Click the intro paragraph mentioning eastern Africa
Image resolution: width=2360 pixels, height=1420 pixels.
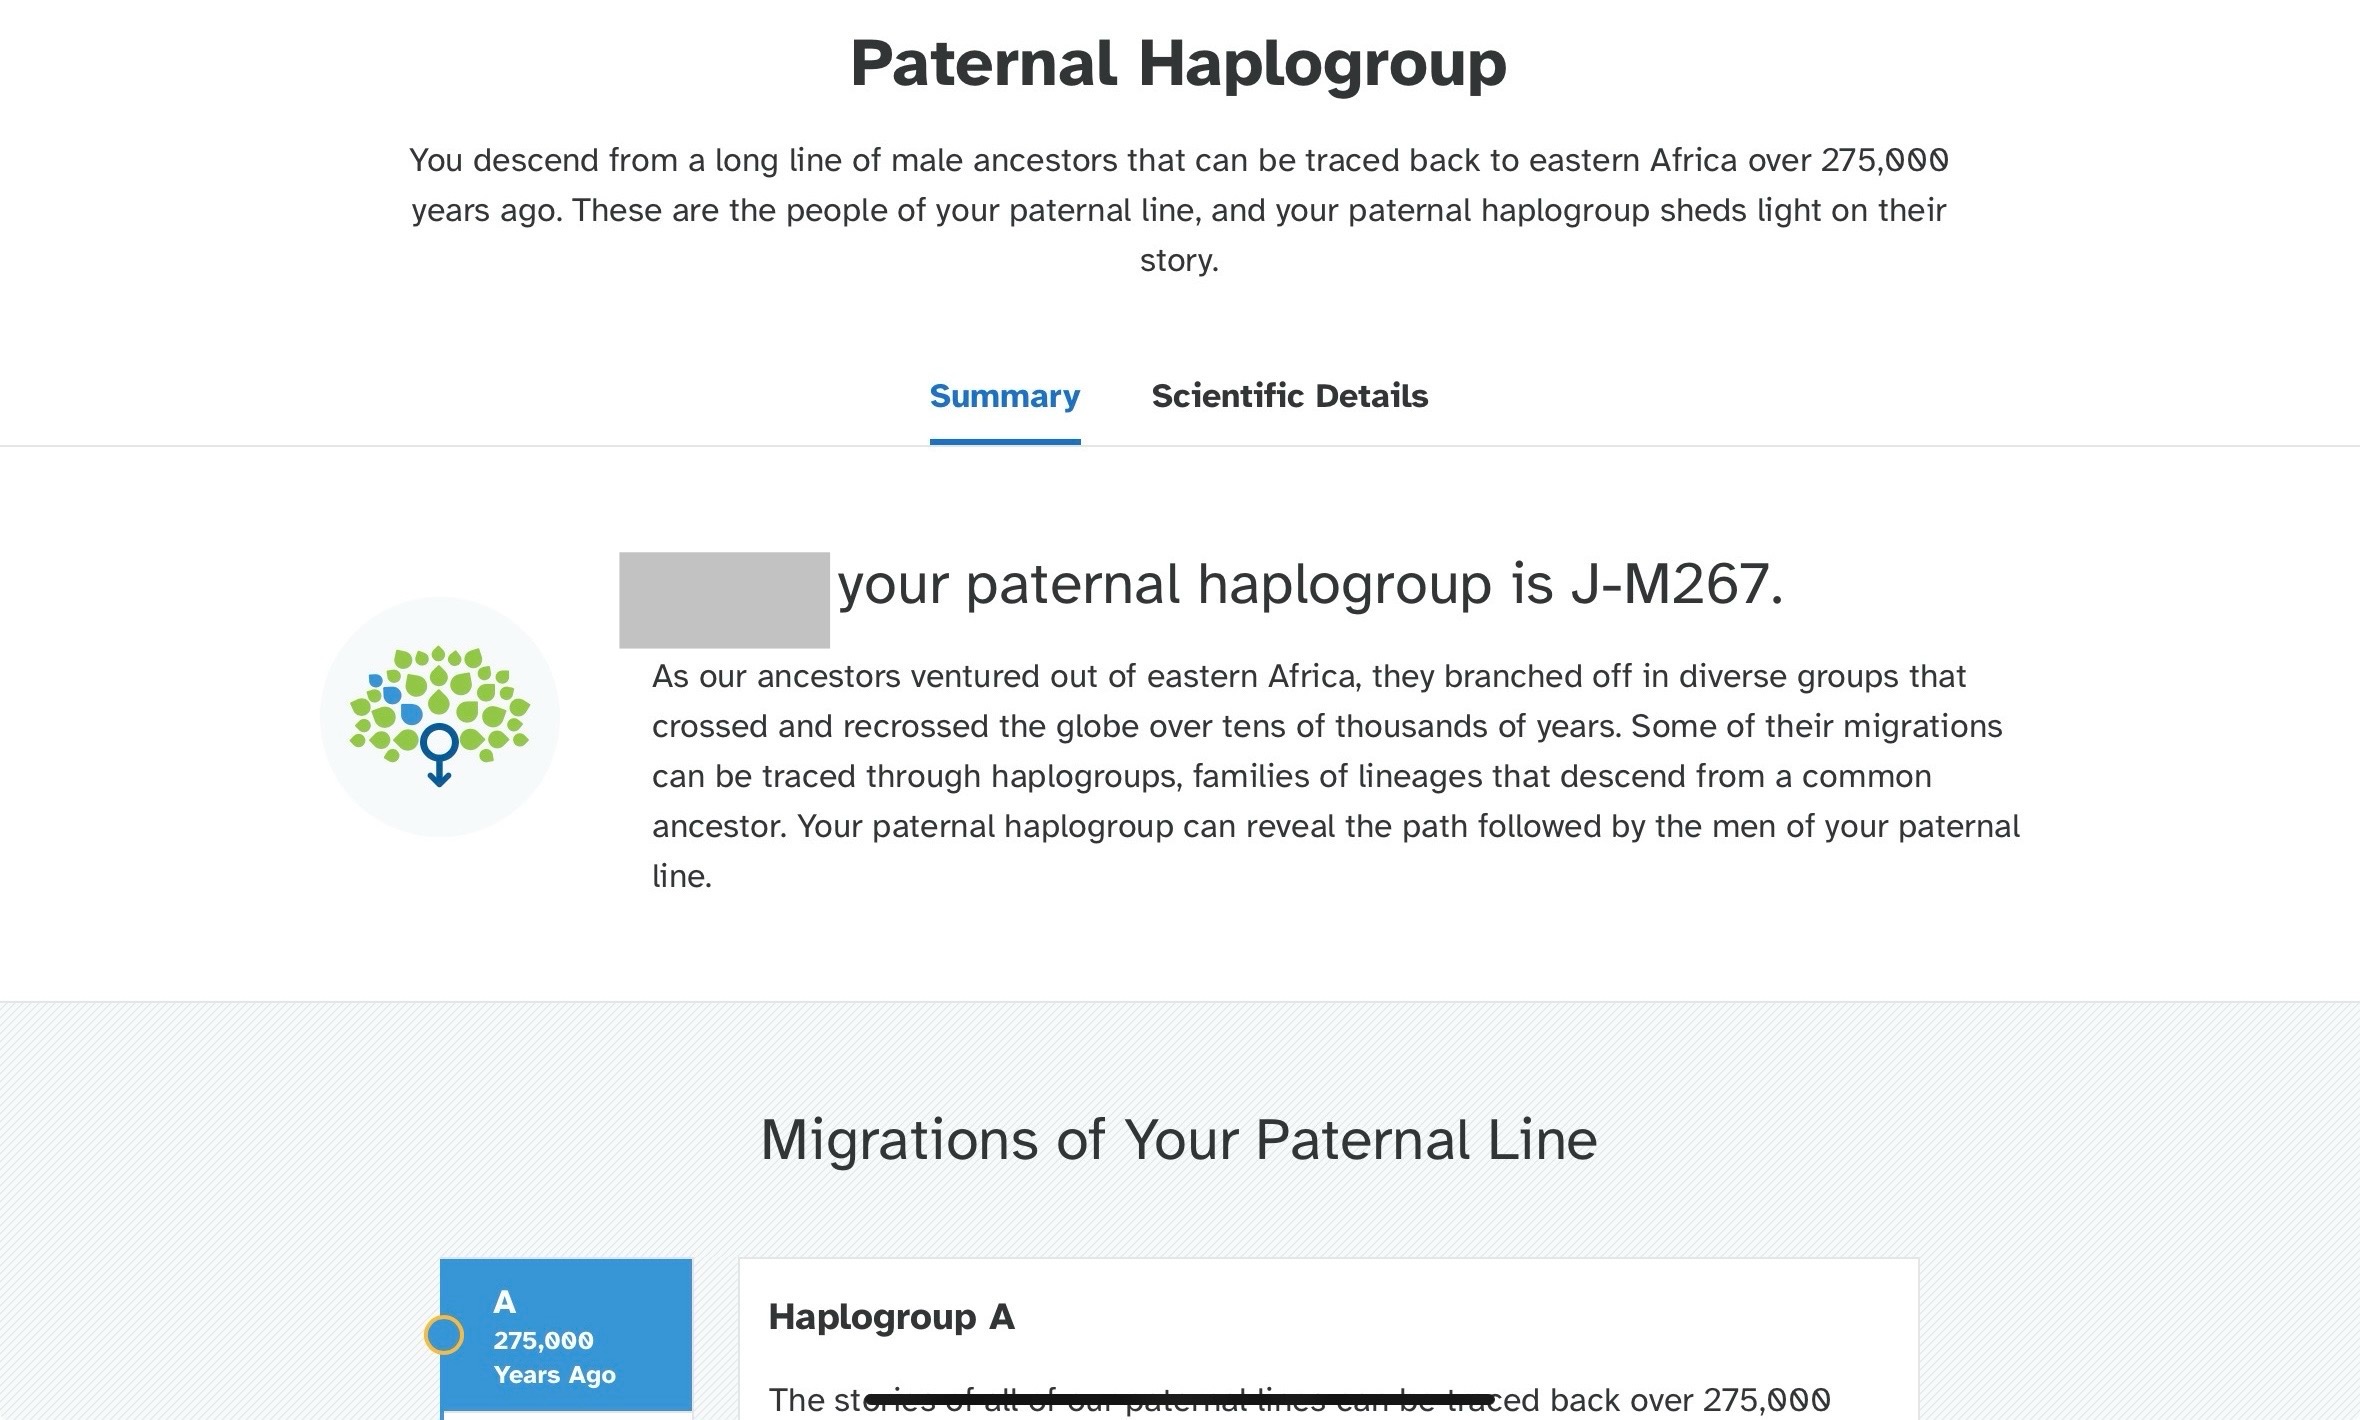[1179, 210]
